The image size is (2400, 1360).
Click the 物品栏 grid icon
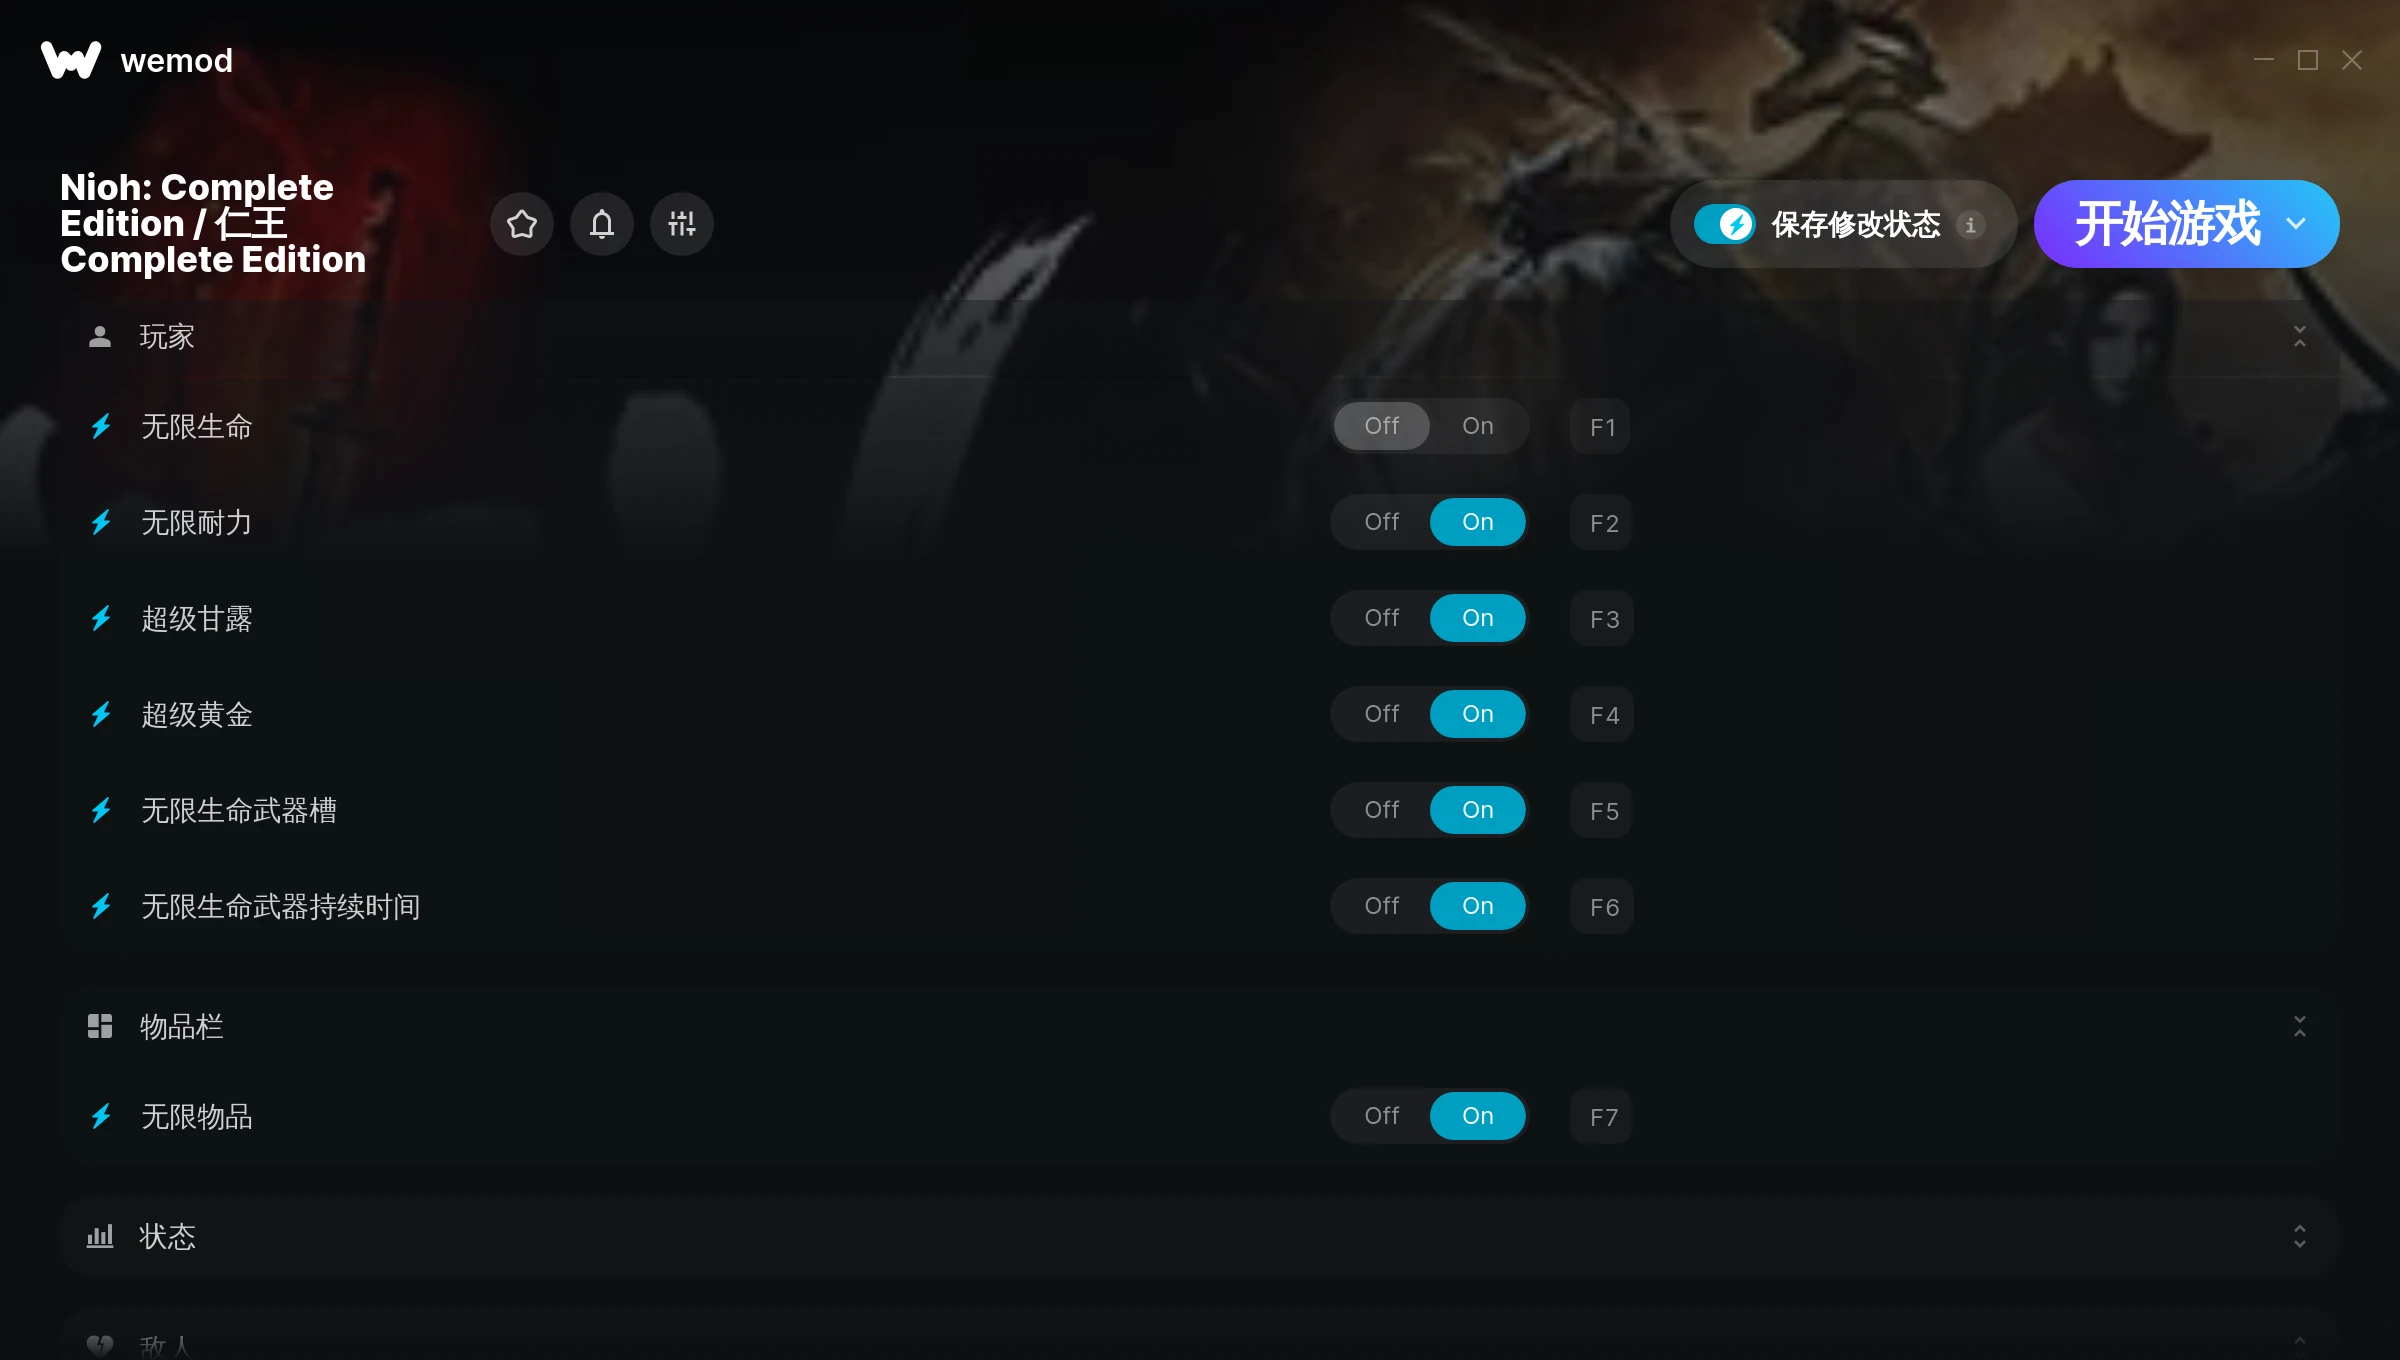pyautogui.click(x=100, y=1026)
